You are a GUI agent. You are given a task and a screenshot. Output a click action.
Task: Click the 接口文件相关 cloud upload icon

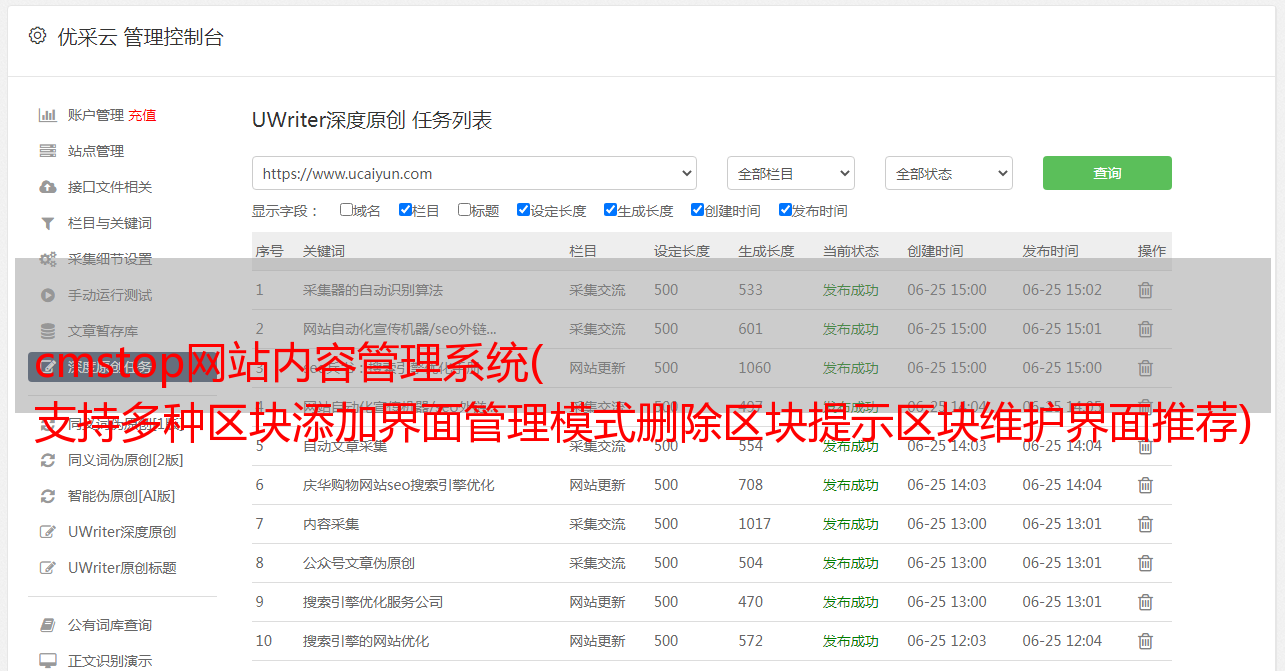coord(47,187)
